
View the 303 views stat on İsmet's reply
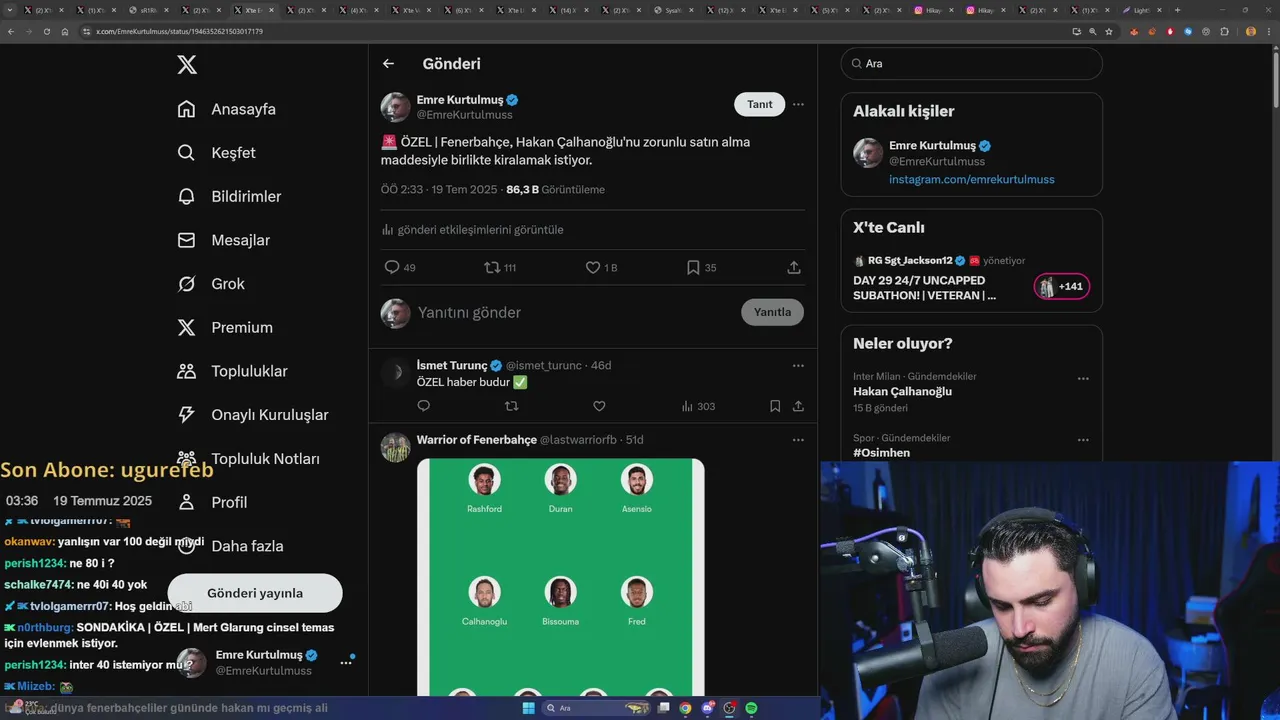pos(698,406)
